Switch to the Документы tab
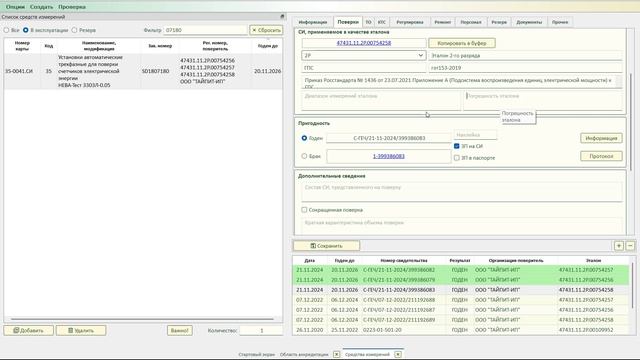 pyautogui.click(x=529, y=22)
